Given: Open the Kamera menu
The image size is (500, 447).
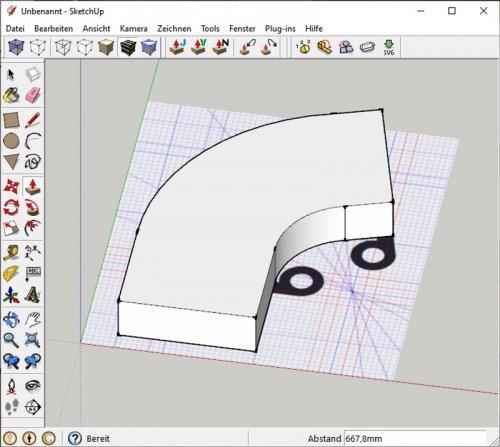Looking at the screenshot, I should click(x=133, y=29).
